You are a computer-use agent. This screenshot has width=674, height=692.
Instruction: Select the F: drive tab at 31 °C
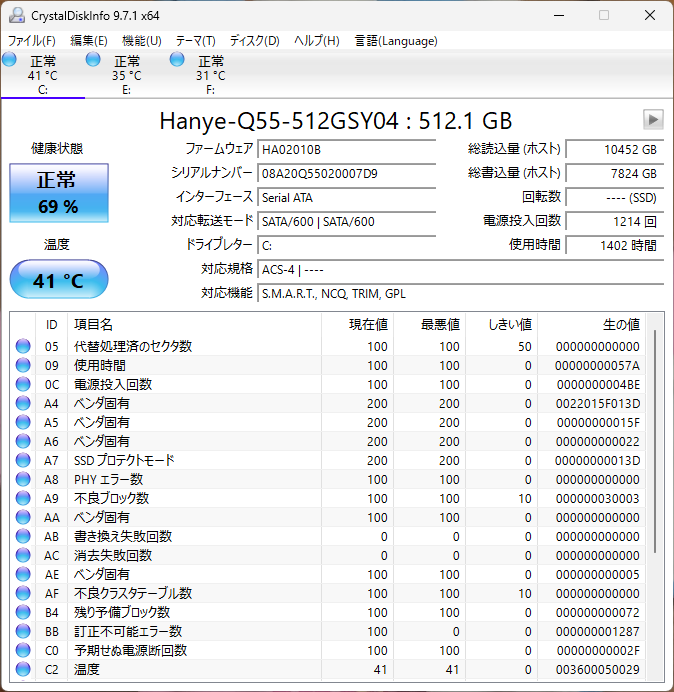211,74
